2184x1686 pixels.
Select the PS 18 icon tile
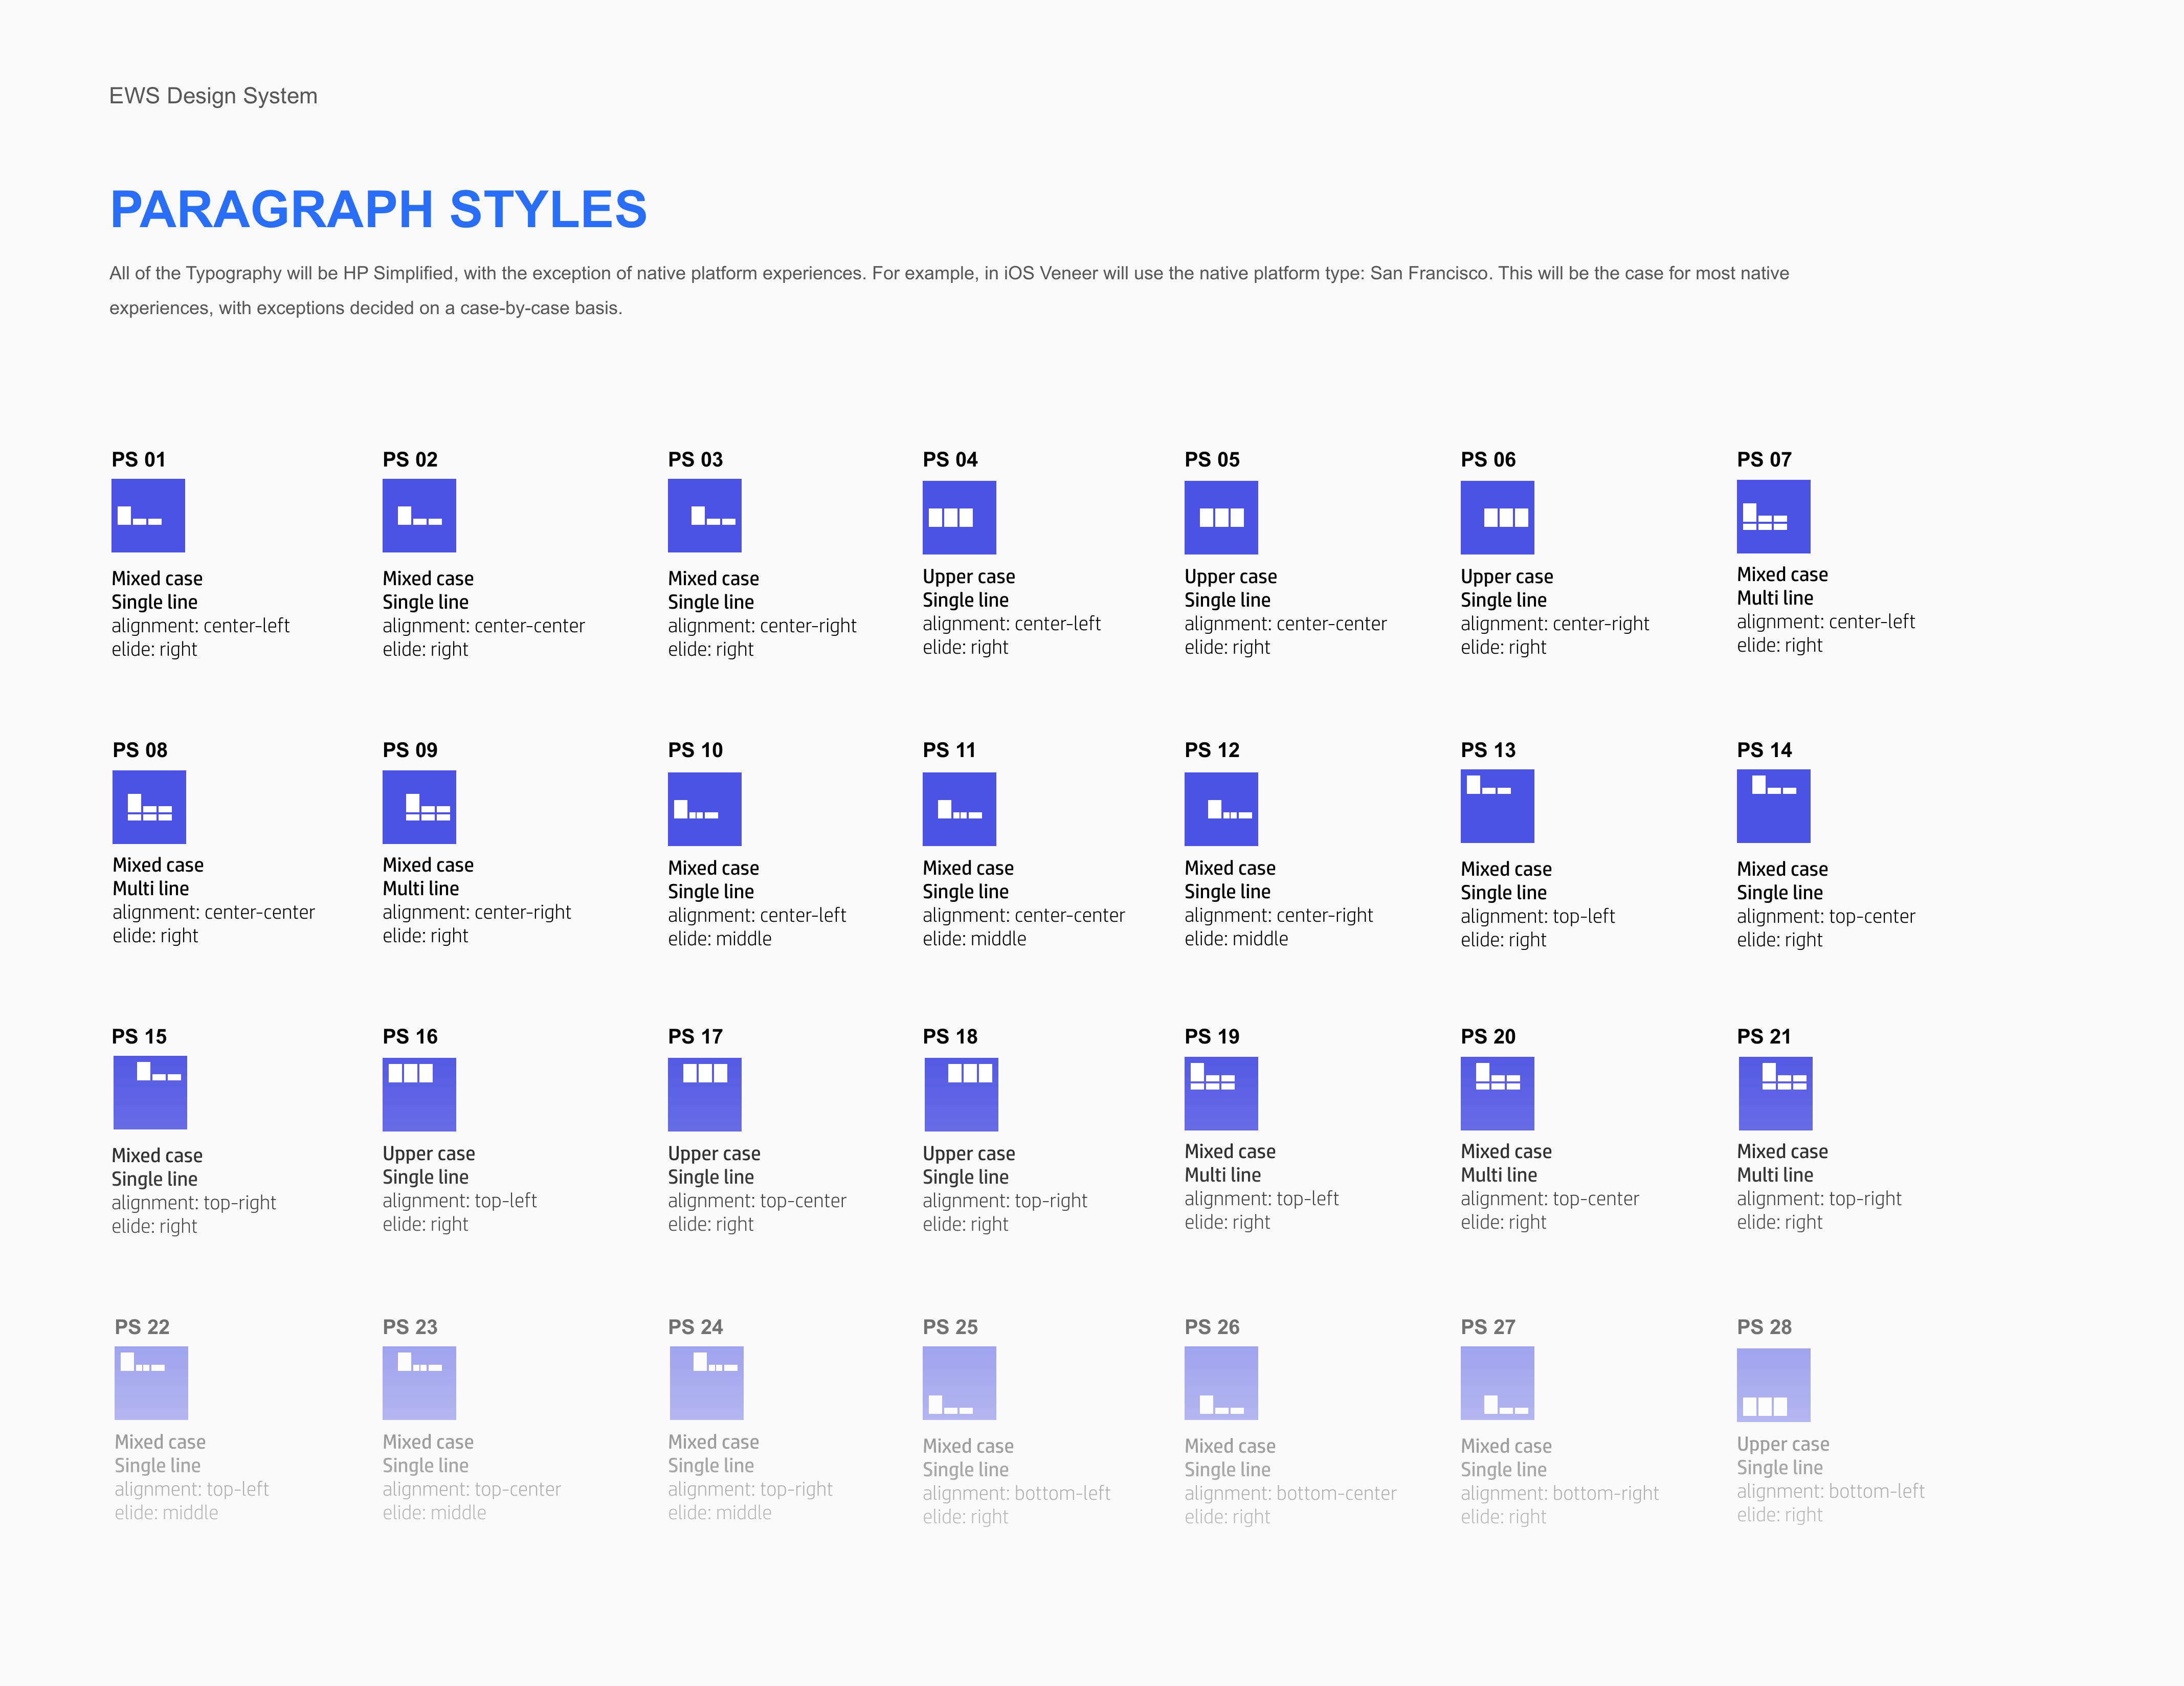(961, 1095)
